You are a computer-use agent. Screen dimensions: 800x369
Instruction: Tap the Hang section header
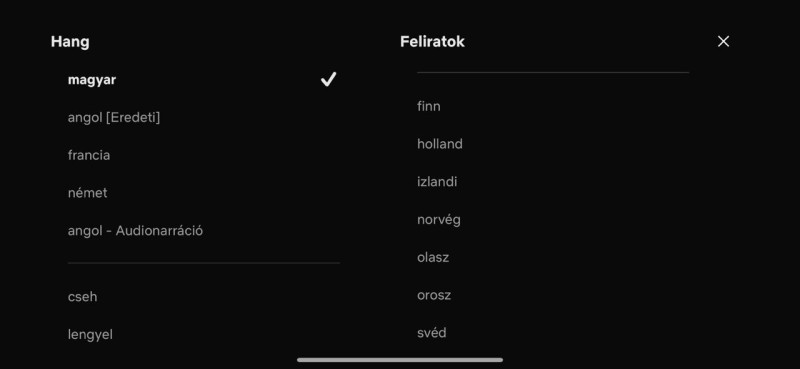click(70, 41)
